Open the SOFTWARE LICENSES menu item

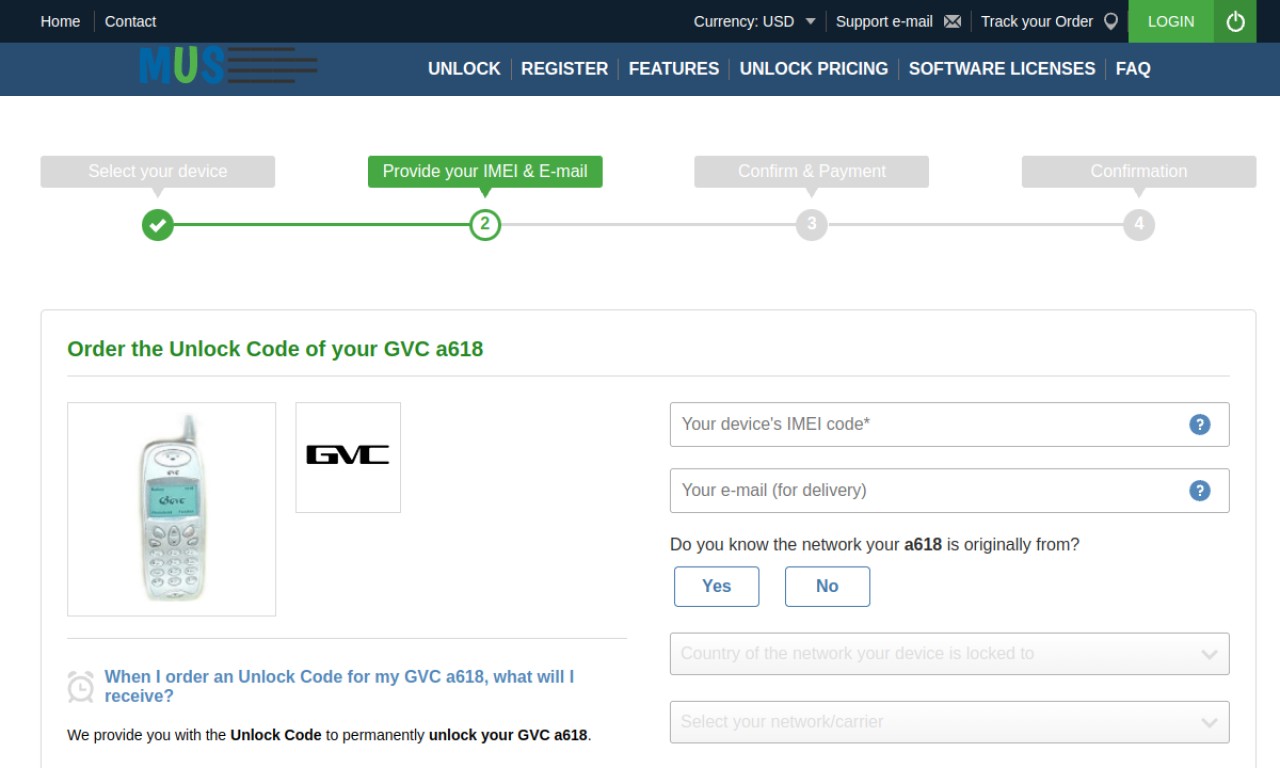[1002, 68]
